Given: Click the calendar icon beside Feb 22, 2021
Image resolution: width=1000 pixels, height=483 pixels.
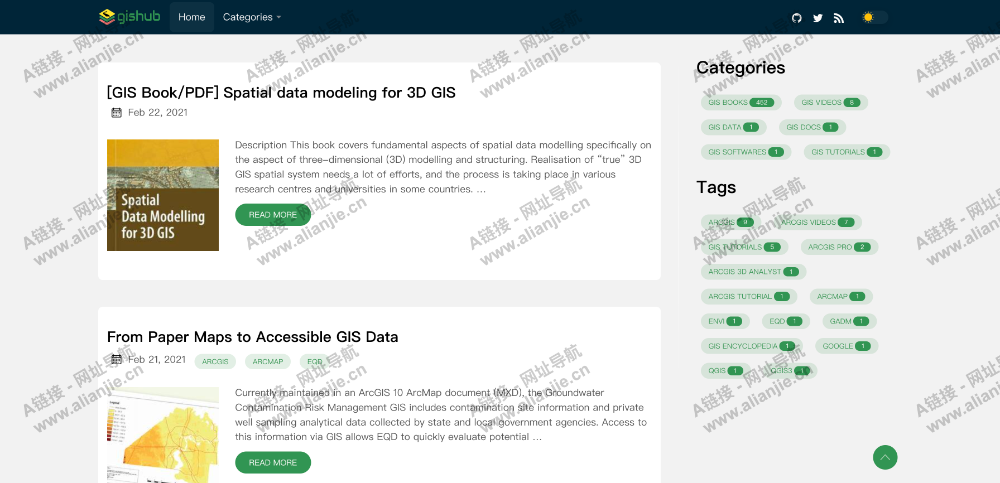Looking at the screenshot, I should 116,113.
